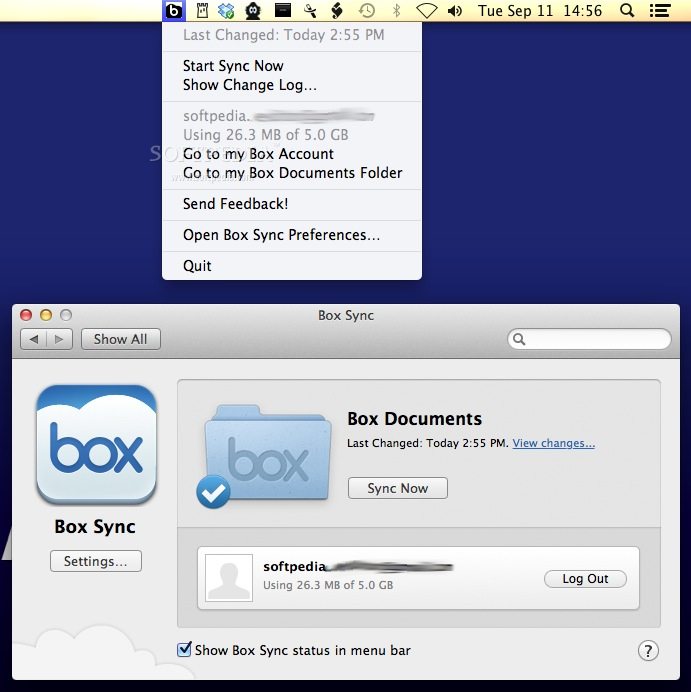Click the large Box Sync app icon
This screenshot has width=691, height=692.
point(96,444)
